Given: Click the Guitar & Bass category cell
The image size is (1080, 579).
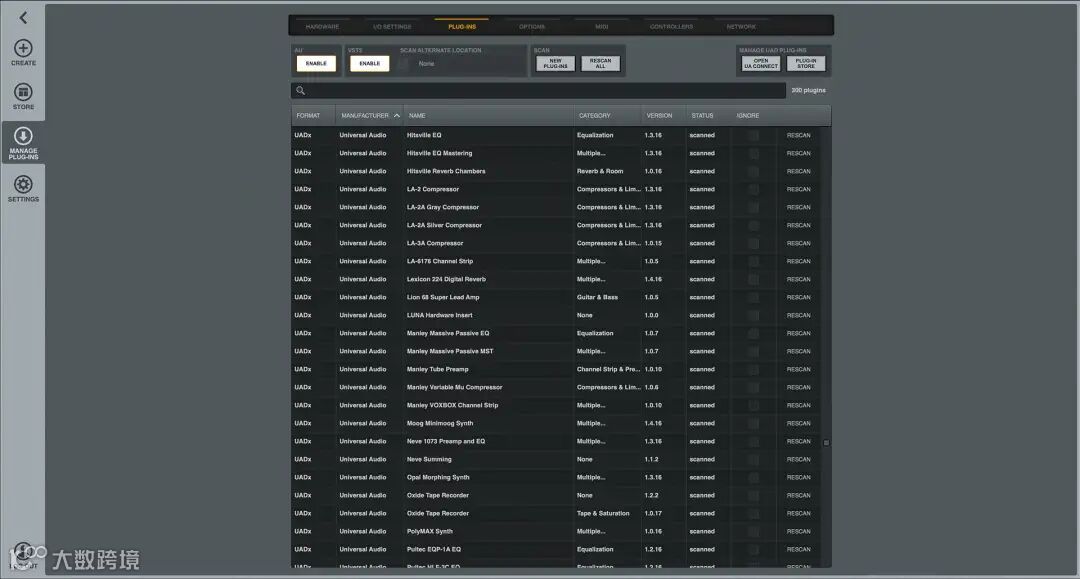Looking at the screenshot, I should click(x=597, y=297).
